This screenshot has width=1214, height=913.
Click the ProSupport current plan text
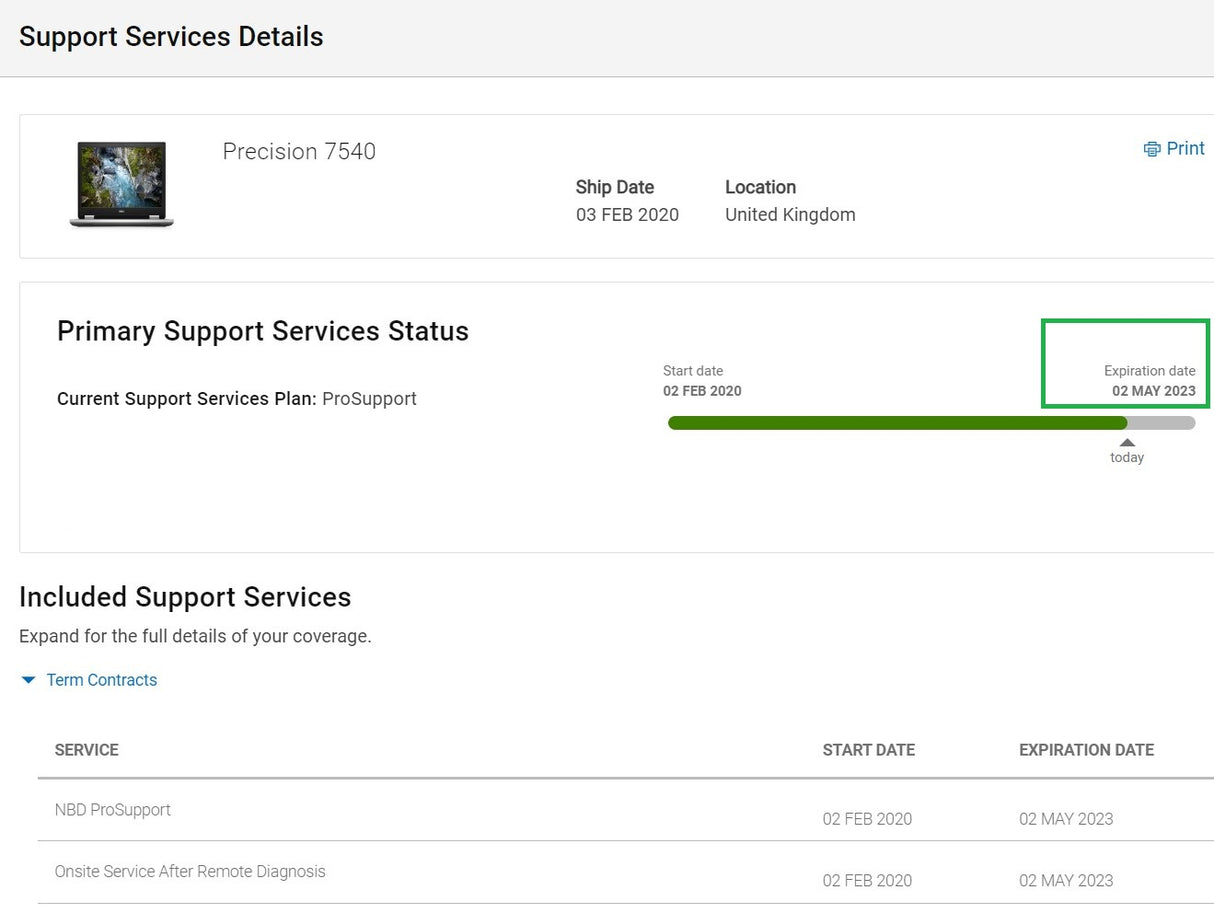point(369,399)
